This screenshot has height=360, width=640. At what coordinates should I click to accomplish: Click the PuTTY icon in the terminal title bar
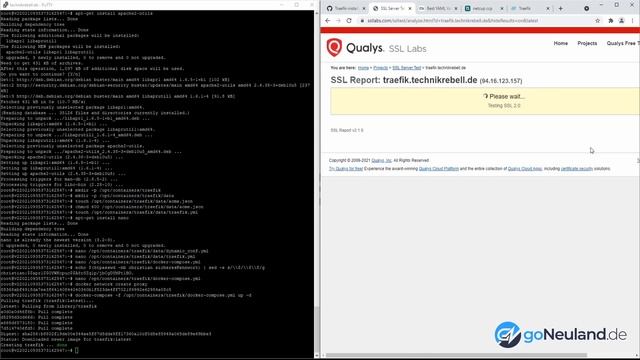pos(5,4)
